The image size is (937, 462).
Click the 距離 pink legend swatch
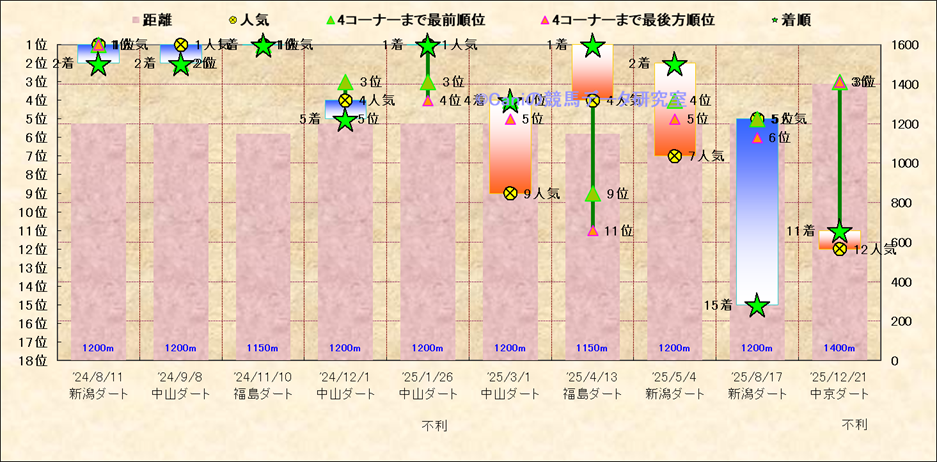click(x=137, y=19)
